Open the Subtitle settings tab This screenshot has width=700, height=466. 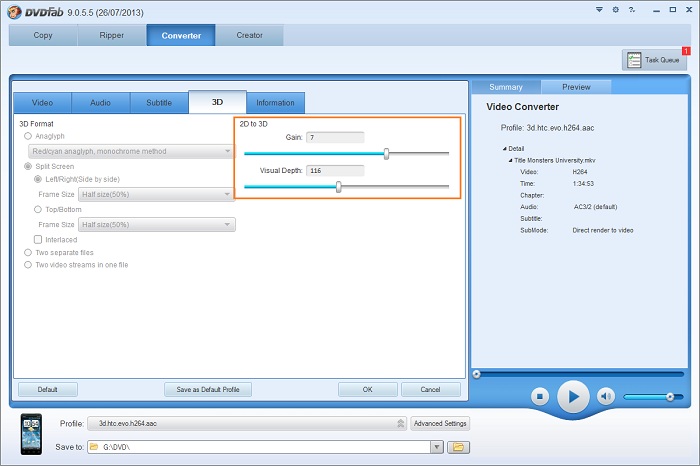coord(159,103)
